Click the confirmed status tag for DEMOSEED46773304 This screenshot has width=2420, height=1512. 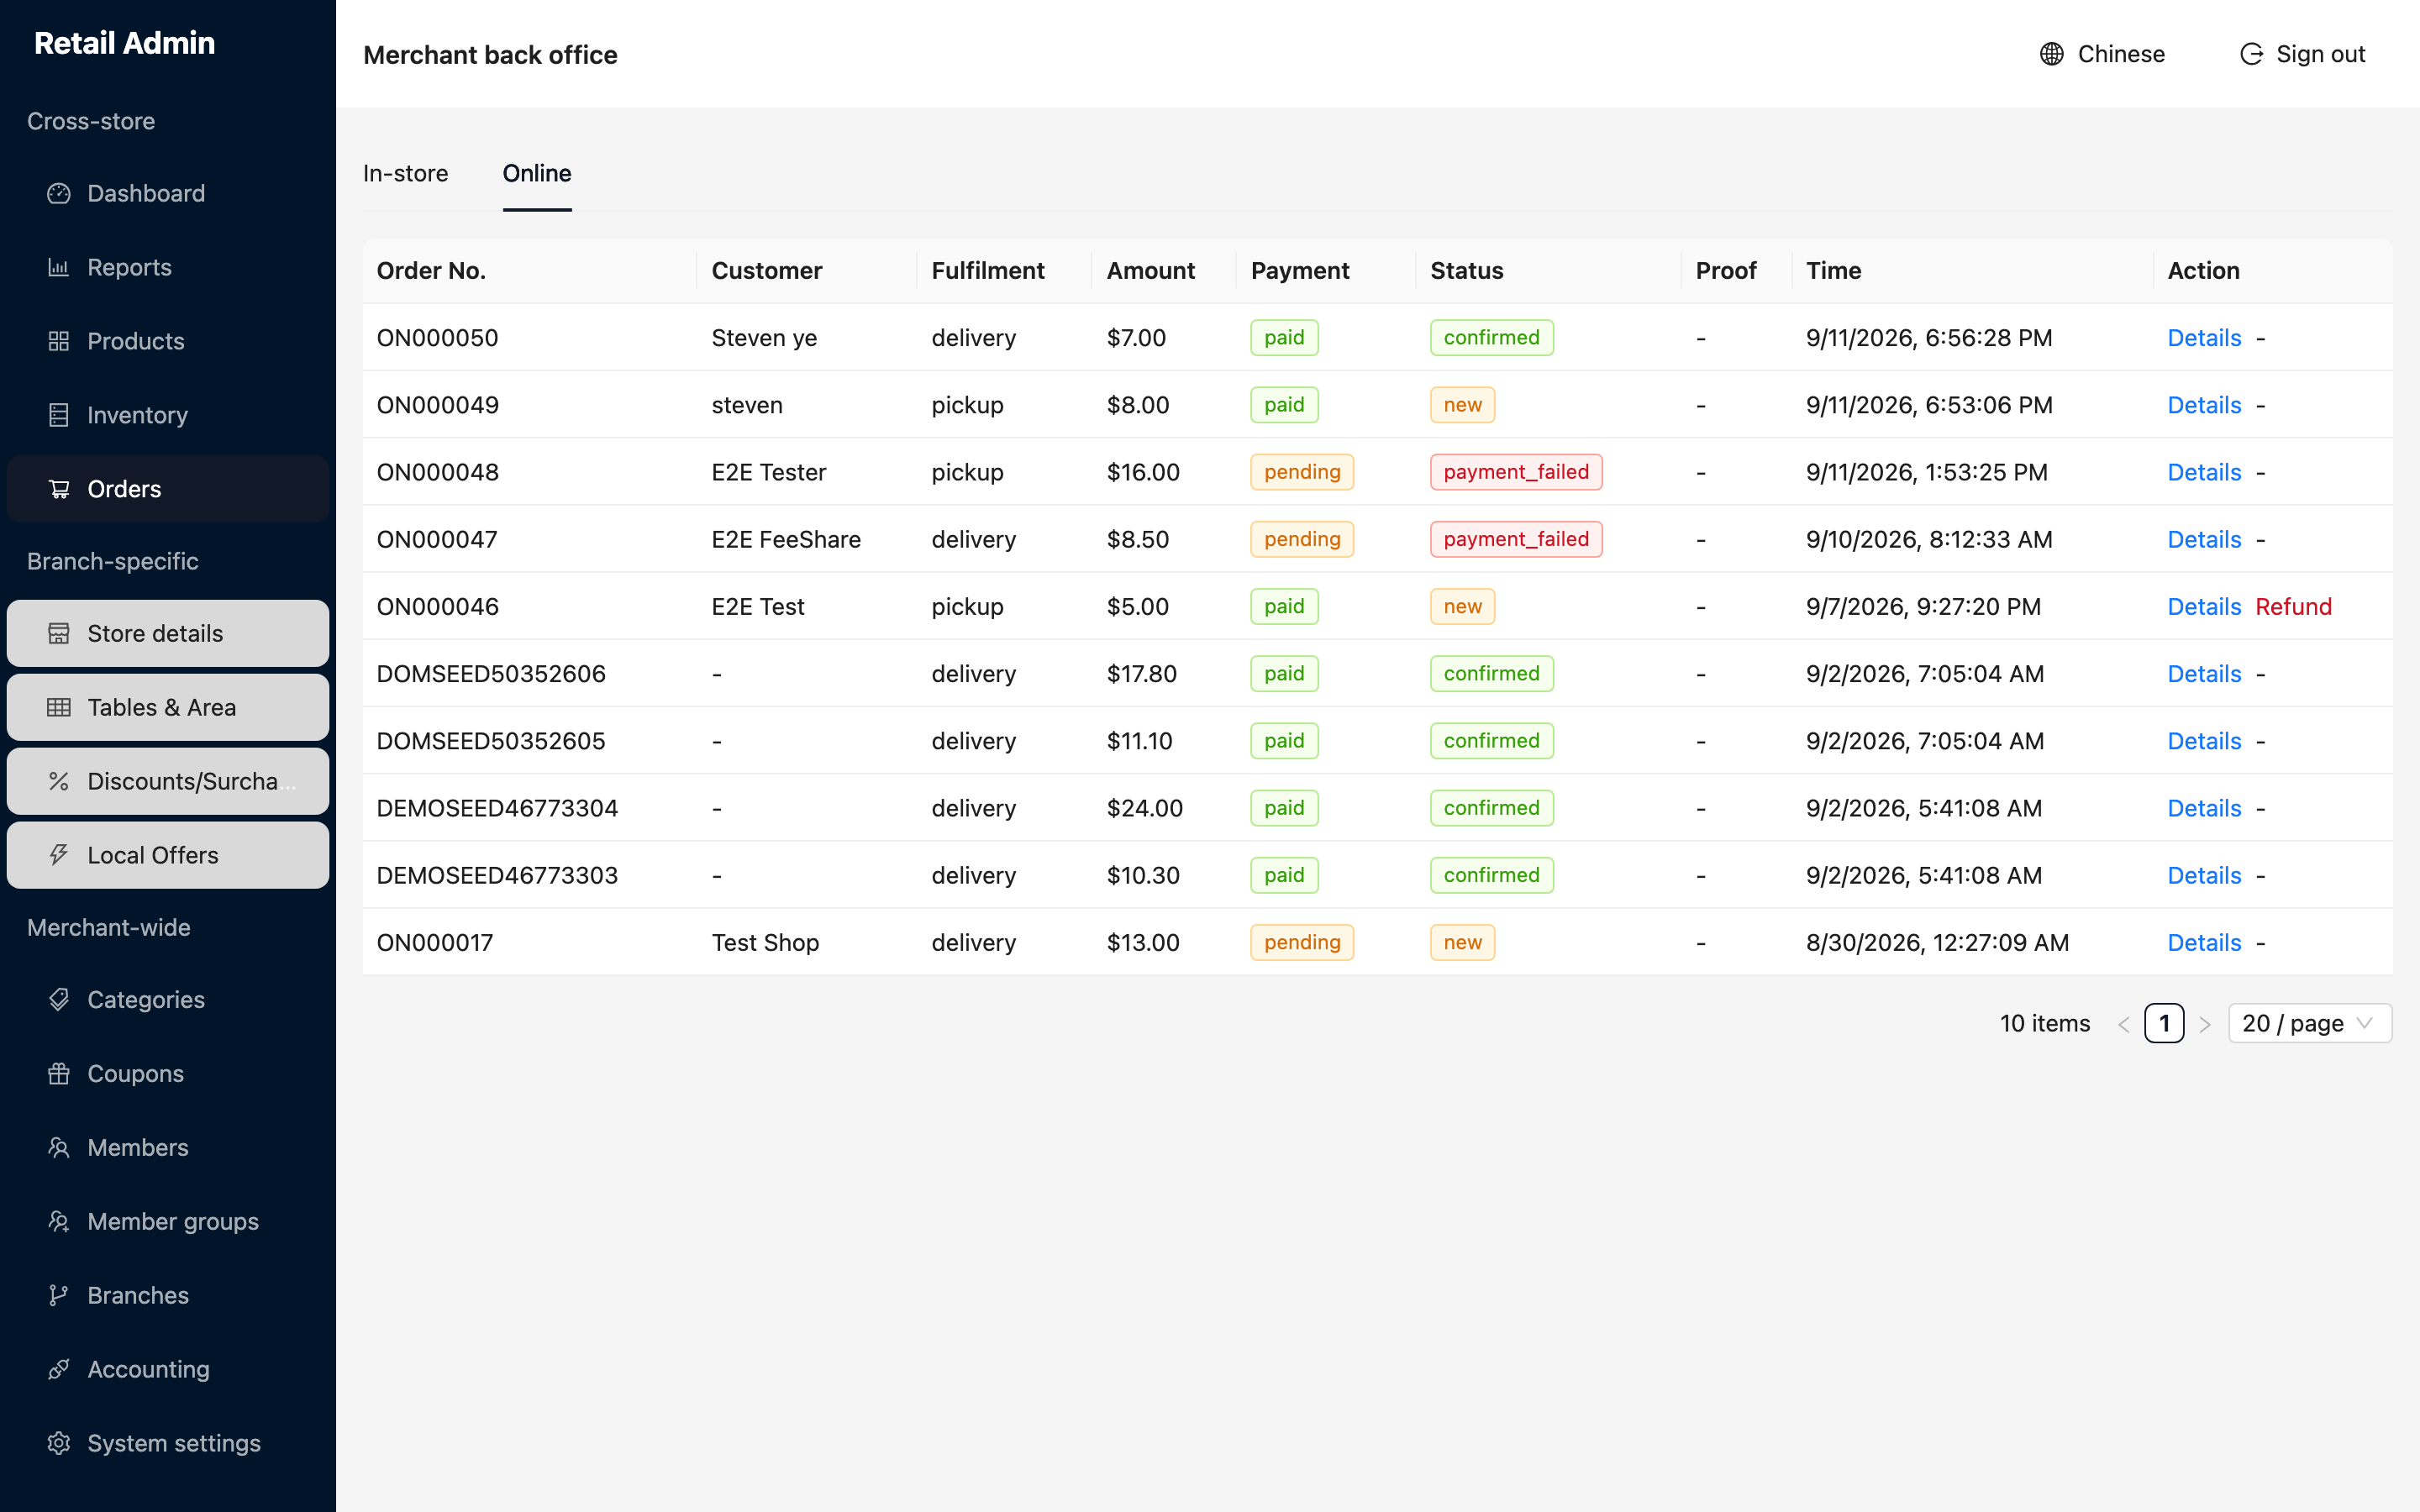tap(1491, 808)
